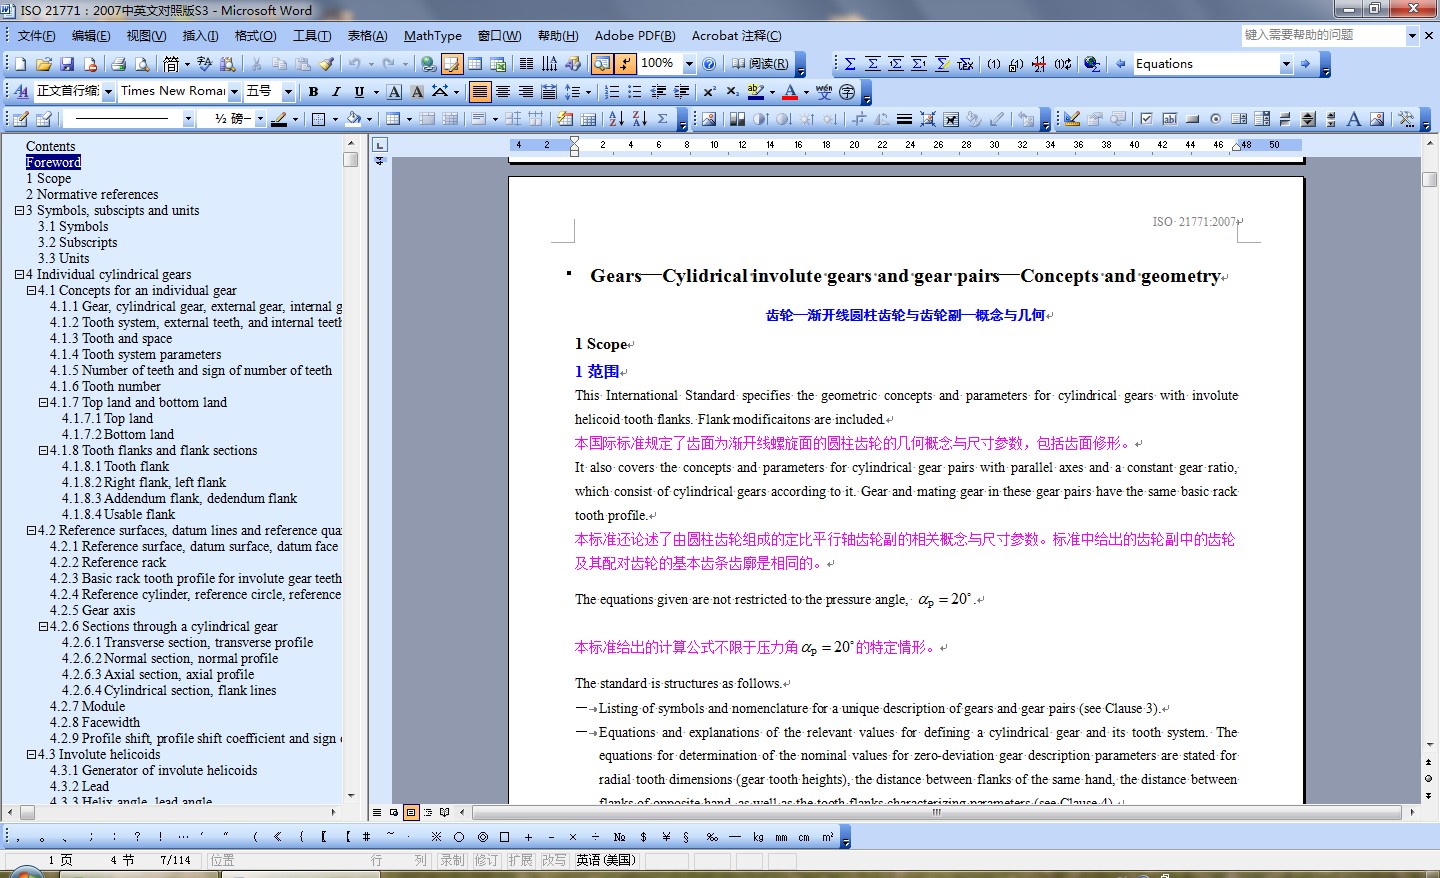Jump to 4.2.7 Module in the outline
Screen dimensions: 1440x878
pyautogui.click(x=87, y=707)
